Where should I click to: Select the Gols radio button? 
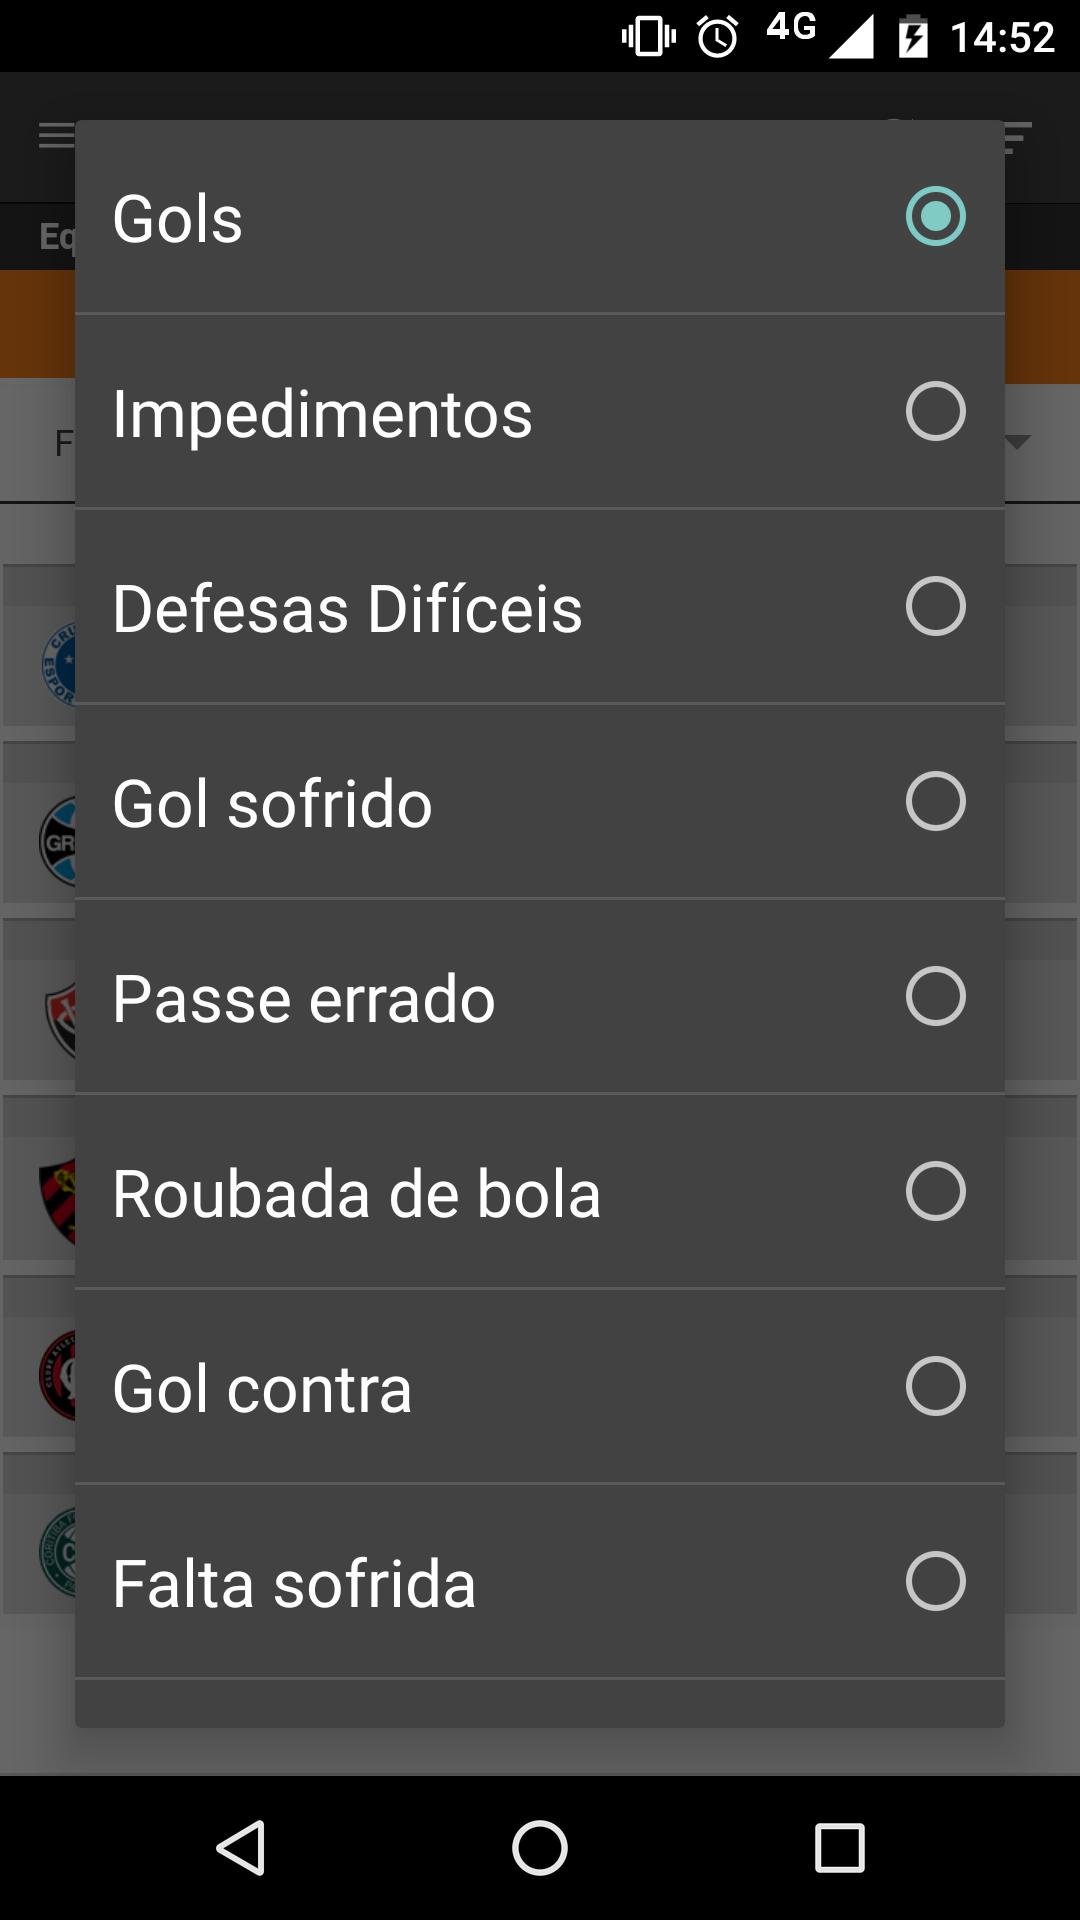coord(935,216)
